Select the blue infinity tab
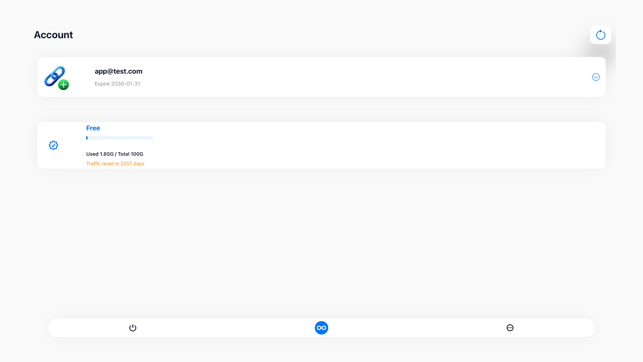Viewport: 643px width, 362px height. (321, 328)
